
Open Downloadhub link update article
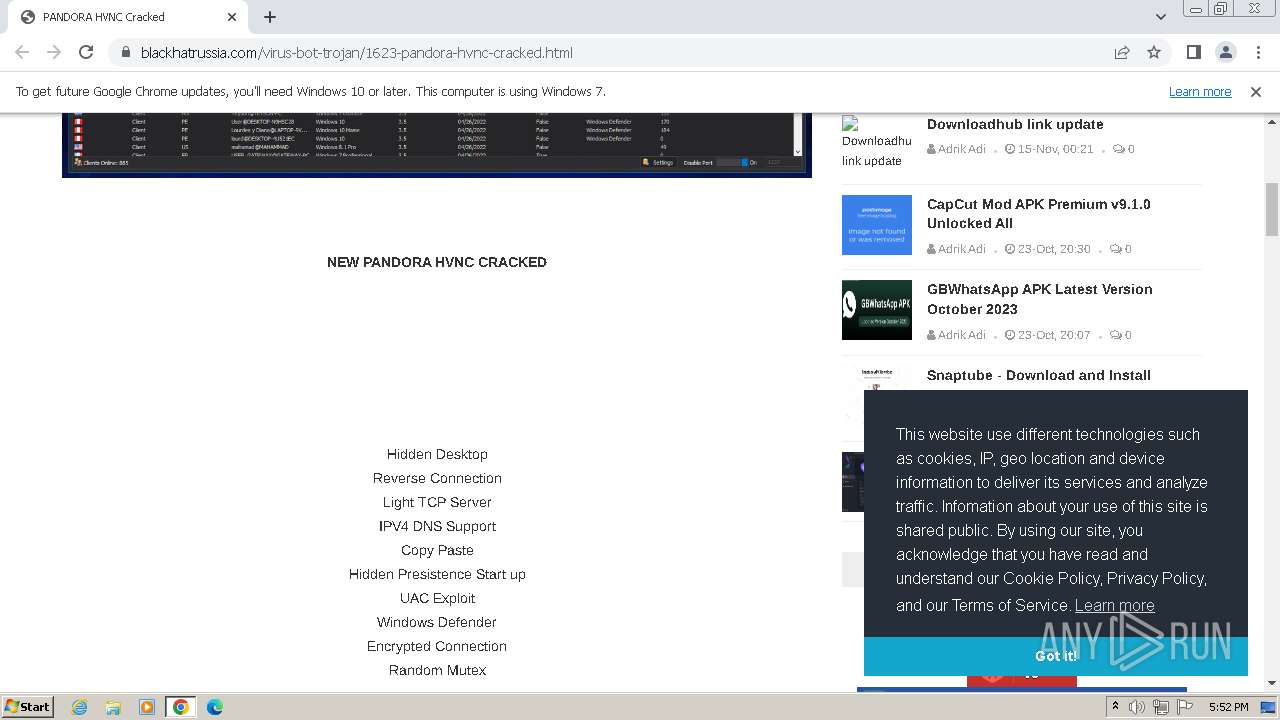[1015, 124]
